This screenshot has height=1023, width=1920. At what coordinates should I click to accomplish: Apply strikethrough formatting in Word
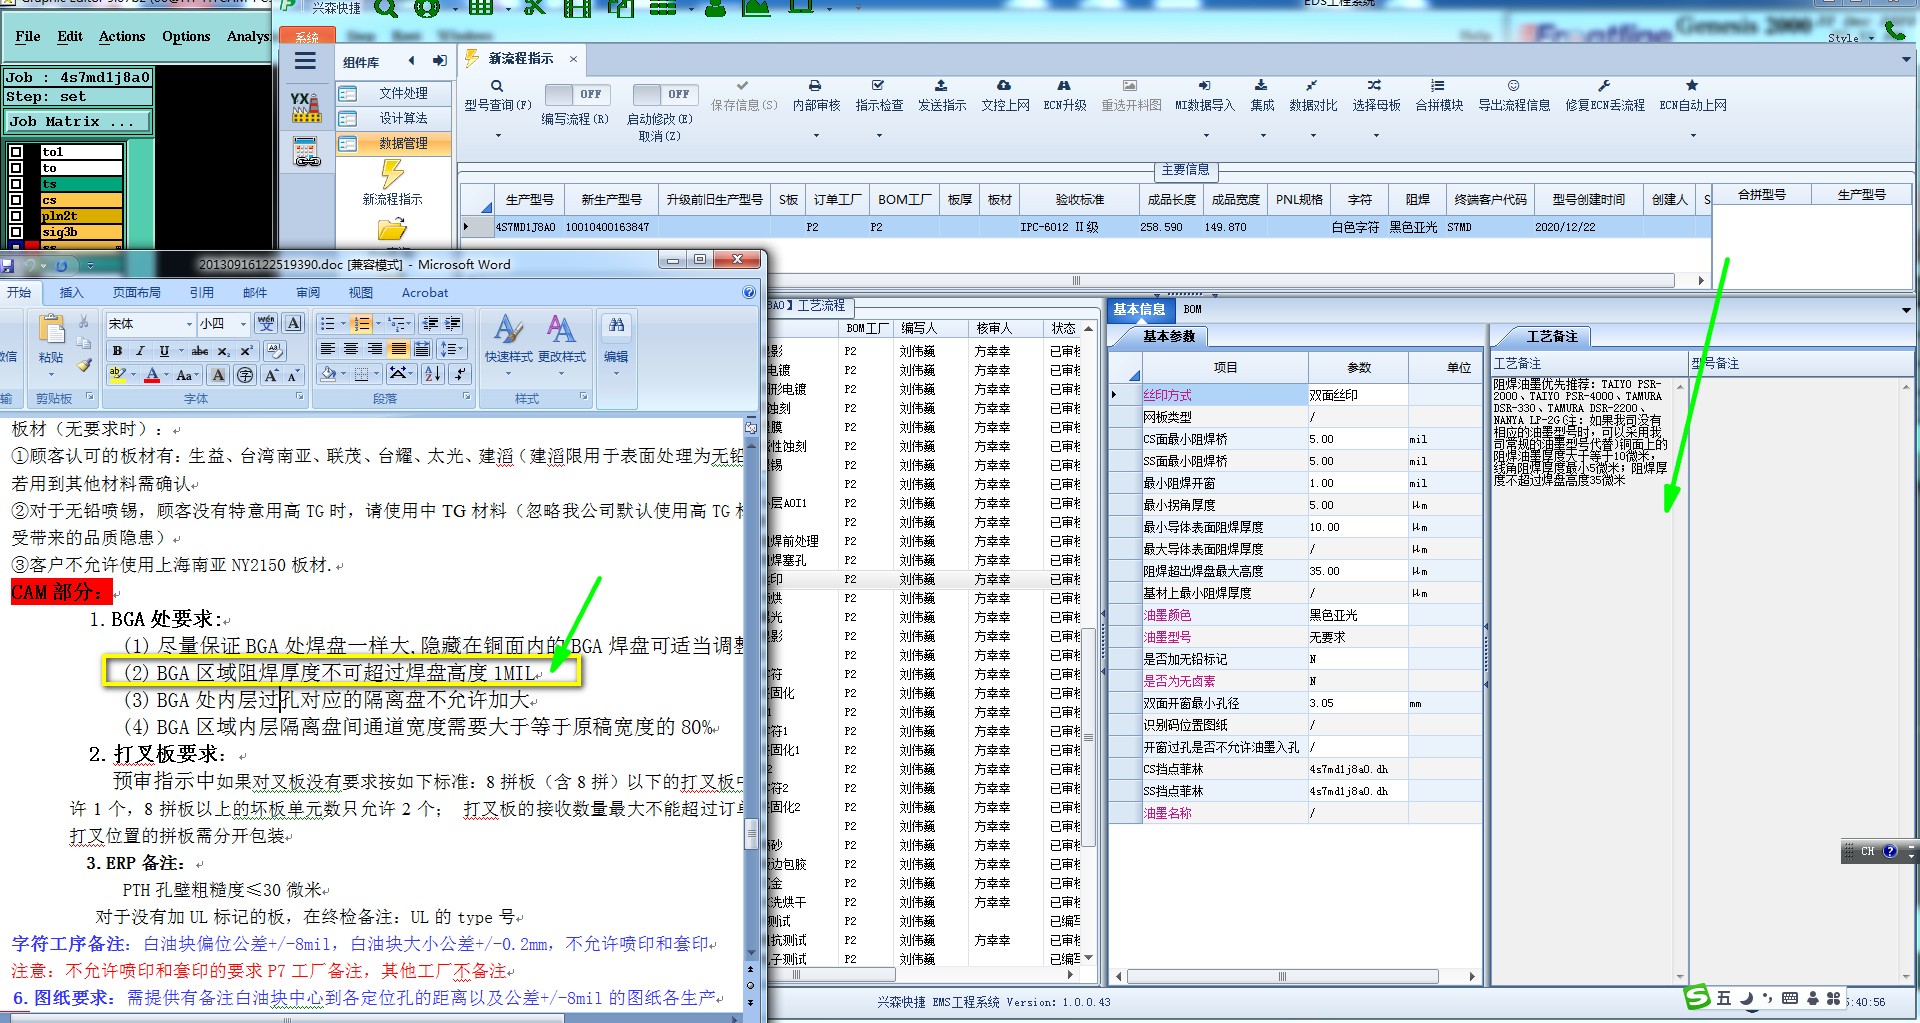pyautogui.click(x=200, y=351)
